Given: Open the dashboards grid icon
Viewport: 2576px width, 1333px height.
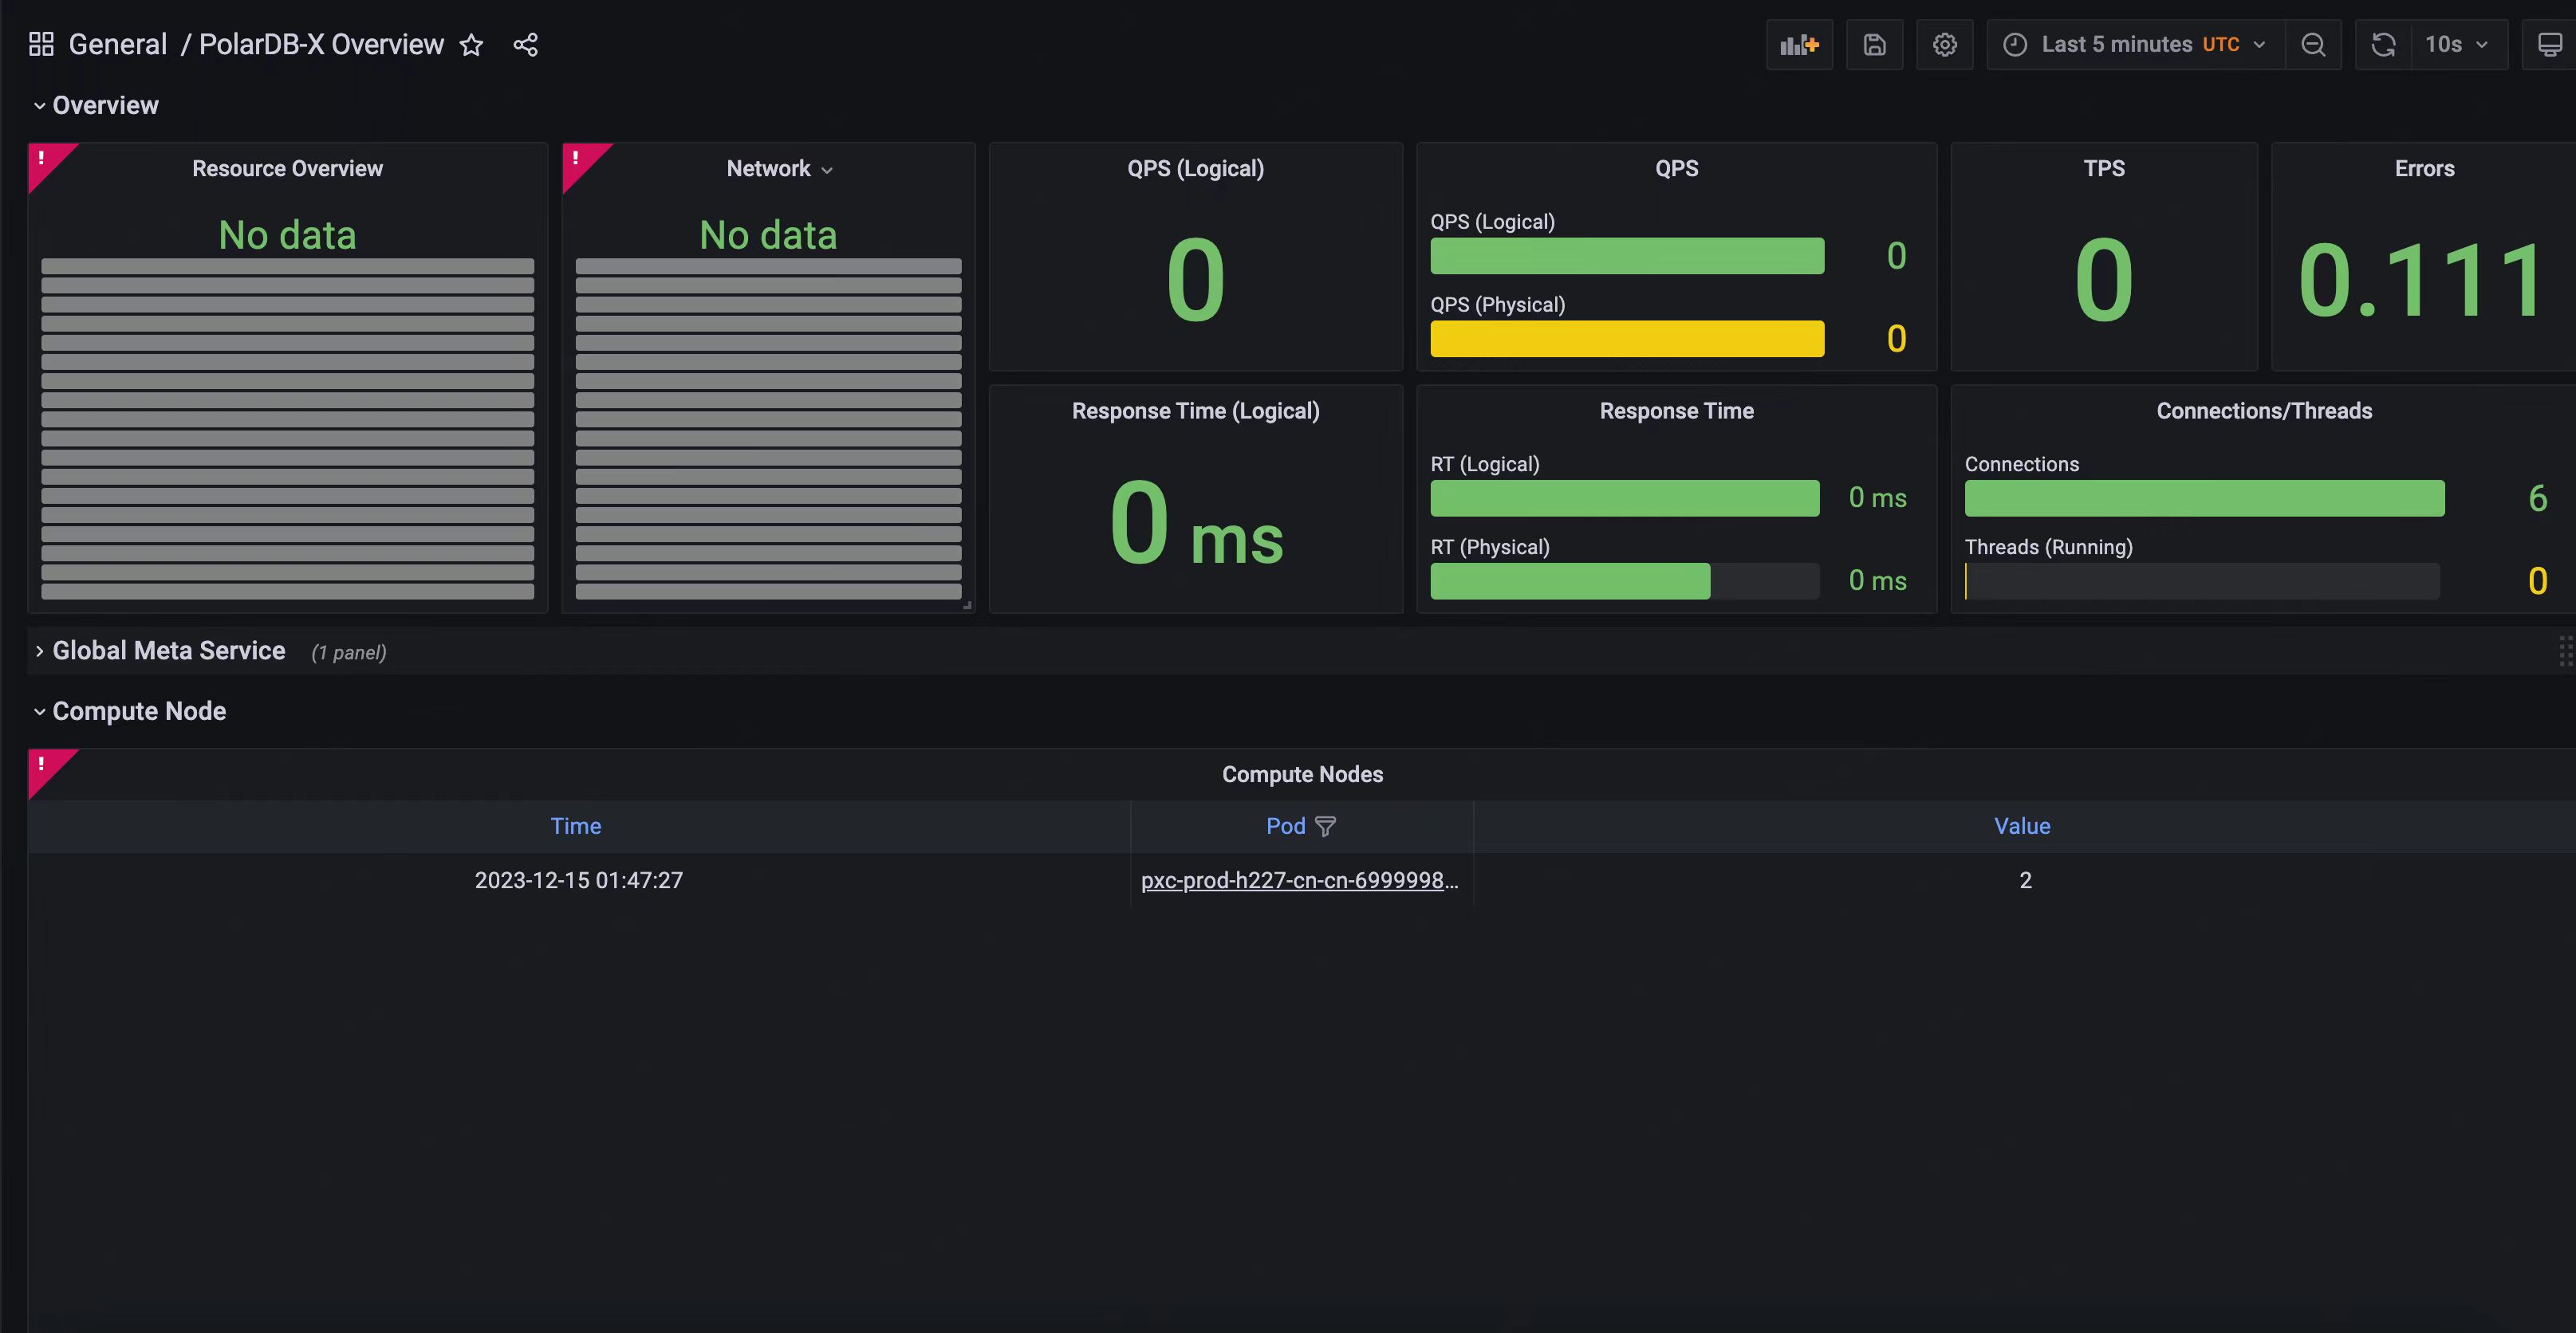Looking at the screenshot, I should pyautogui.click(x=41, y=44).
